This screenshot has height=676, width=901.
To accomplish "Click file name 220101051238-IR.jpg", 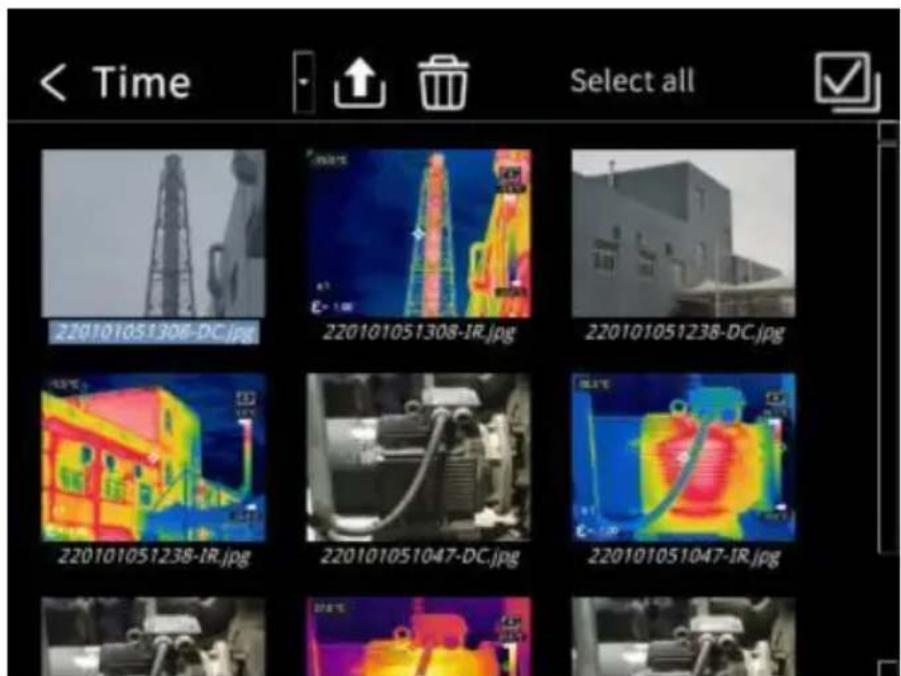I will [x=153, y=556].
